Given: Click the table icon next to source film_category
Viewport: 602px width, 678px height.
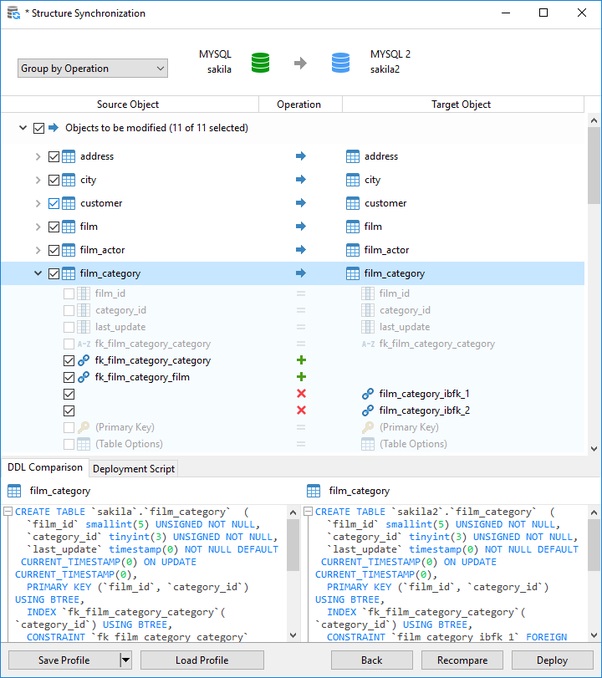Looking at the screenshot, I should tap(68, 273).
